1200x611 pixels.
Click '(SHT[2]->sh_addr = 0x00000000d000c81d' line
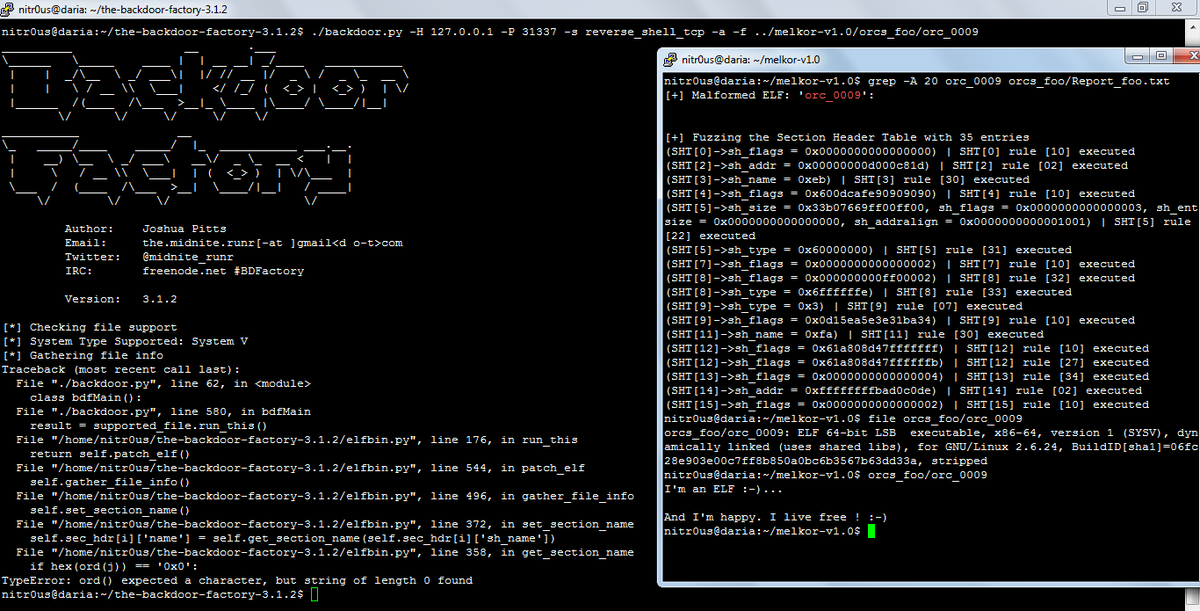click(x=896, y=165)
